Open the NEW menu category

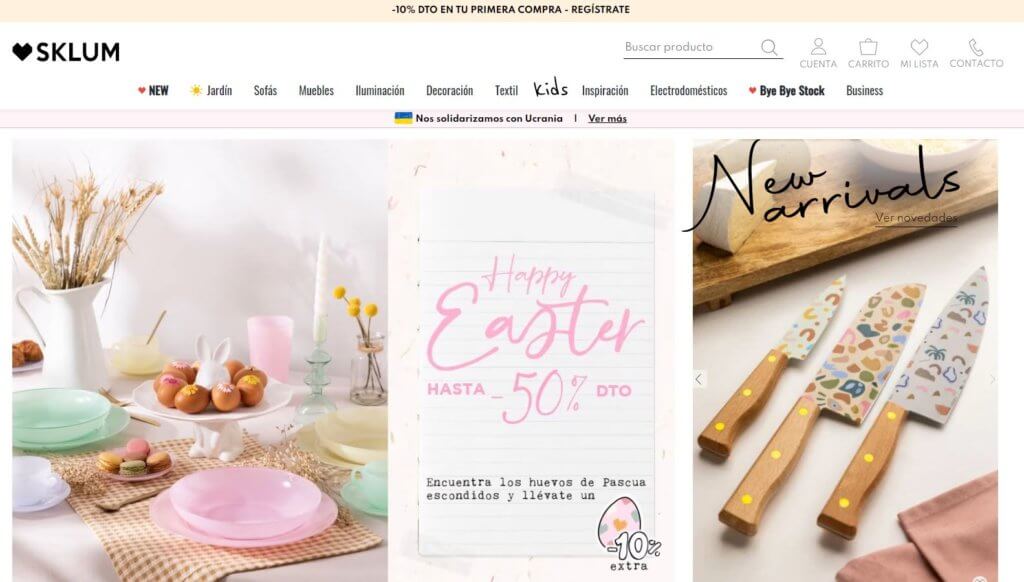pos(153,91)
